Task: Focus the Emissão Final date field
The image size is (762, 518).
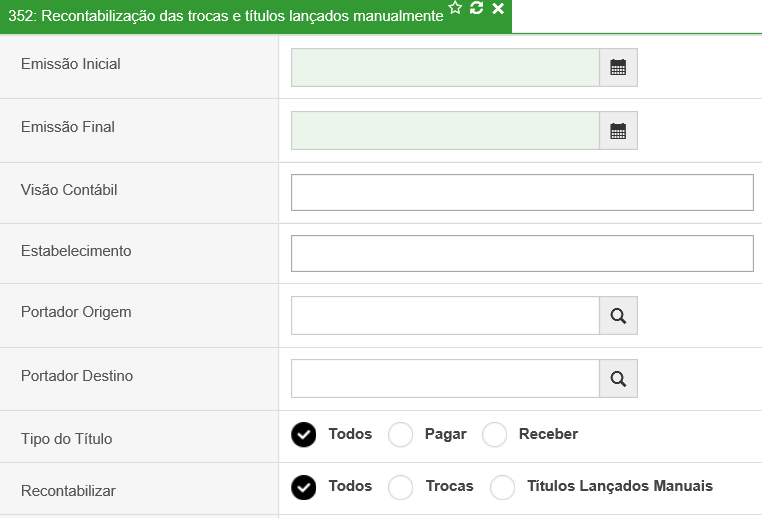Action: pos(445,131)
